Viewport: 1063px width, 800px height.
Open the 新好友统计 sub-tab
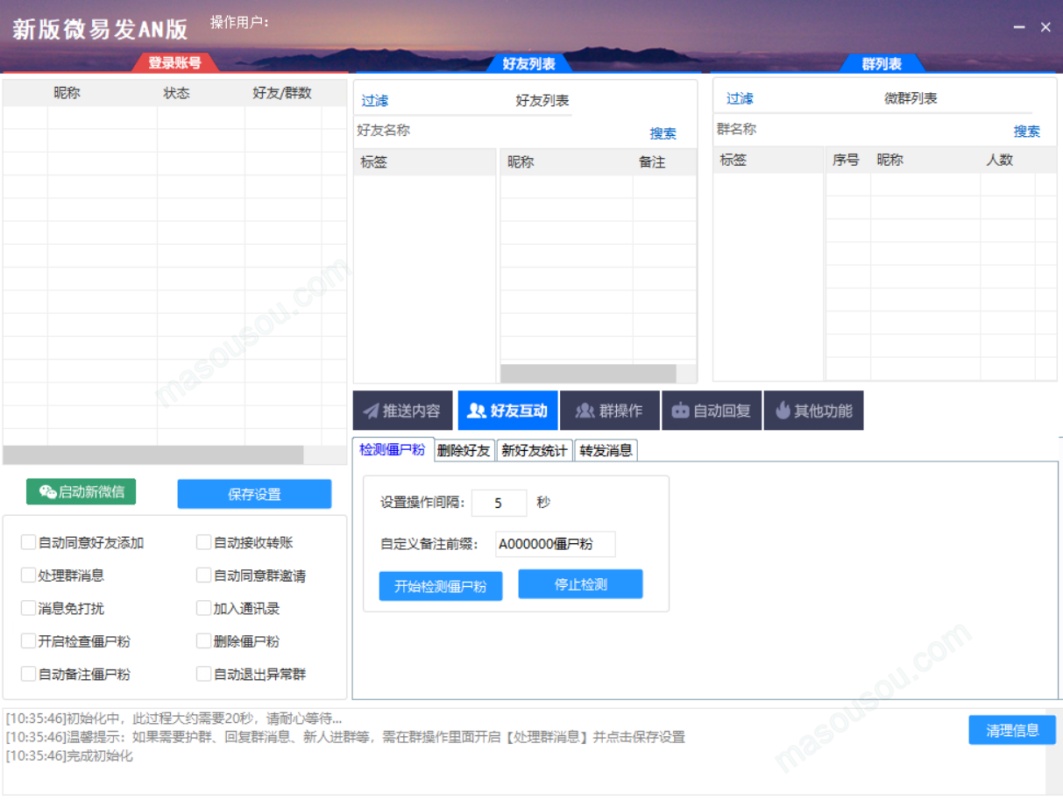pos(534,450)
